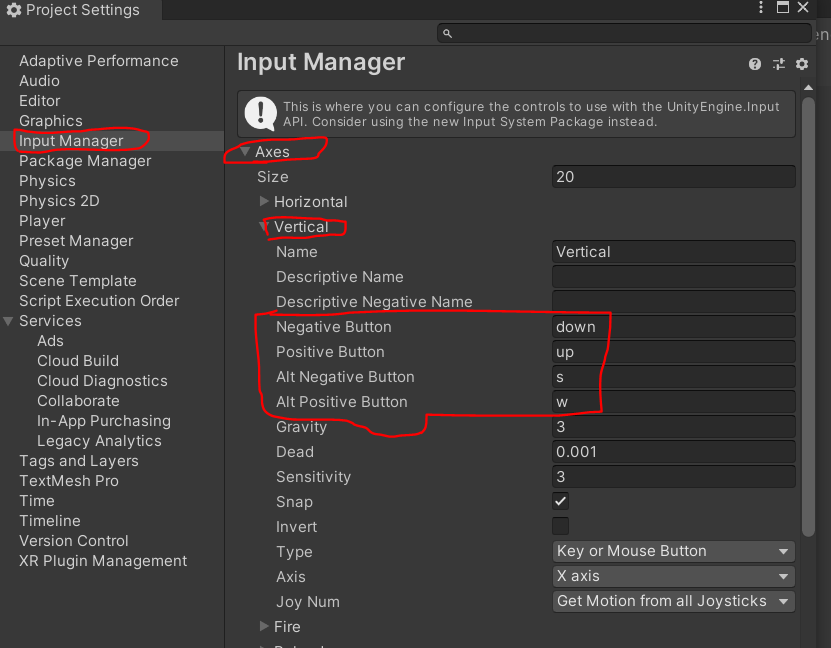831x648 pixels.
Task: Go to Quality settings
Action: tap(44, 261)
